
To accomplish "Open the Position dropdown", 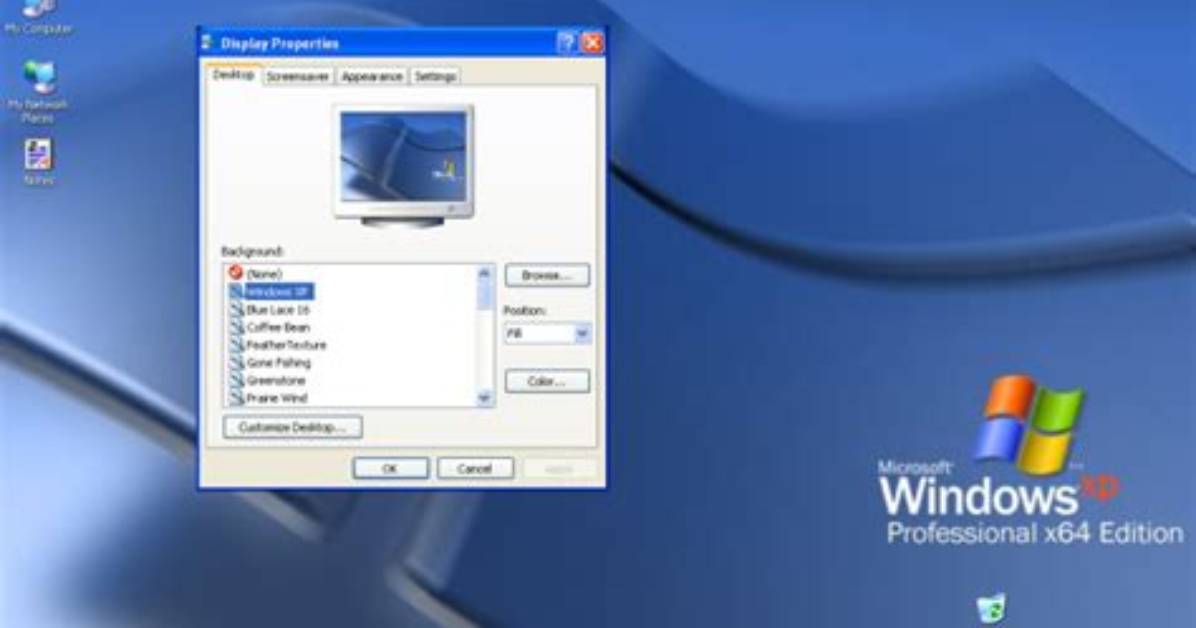I will (x=582, y=333).
